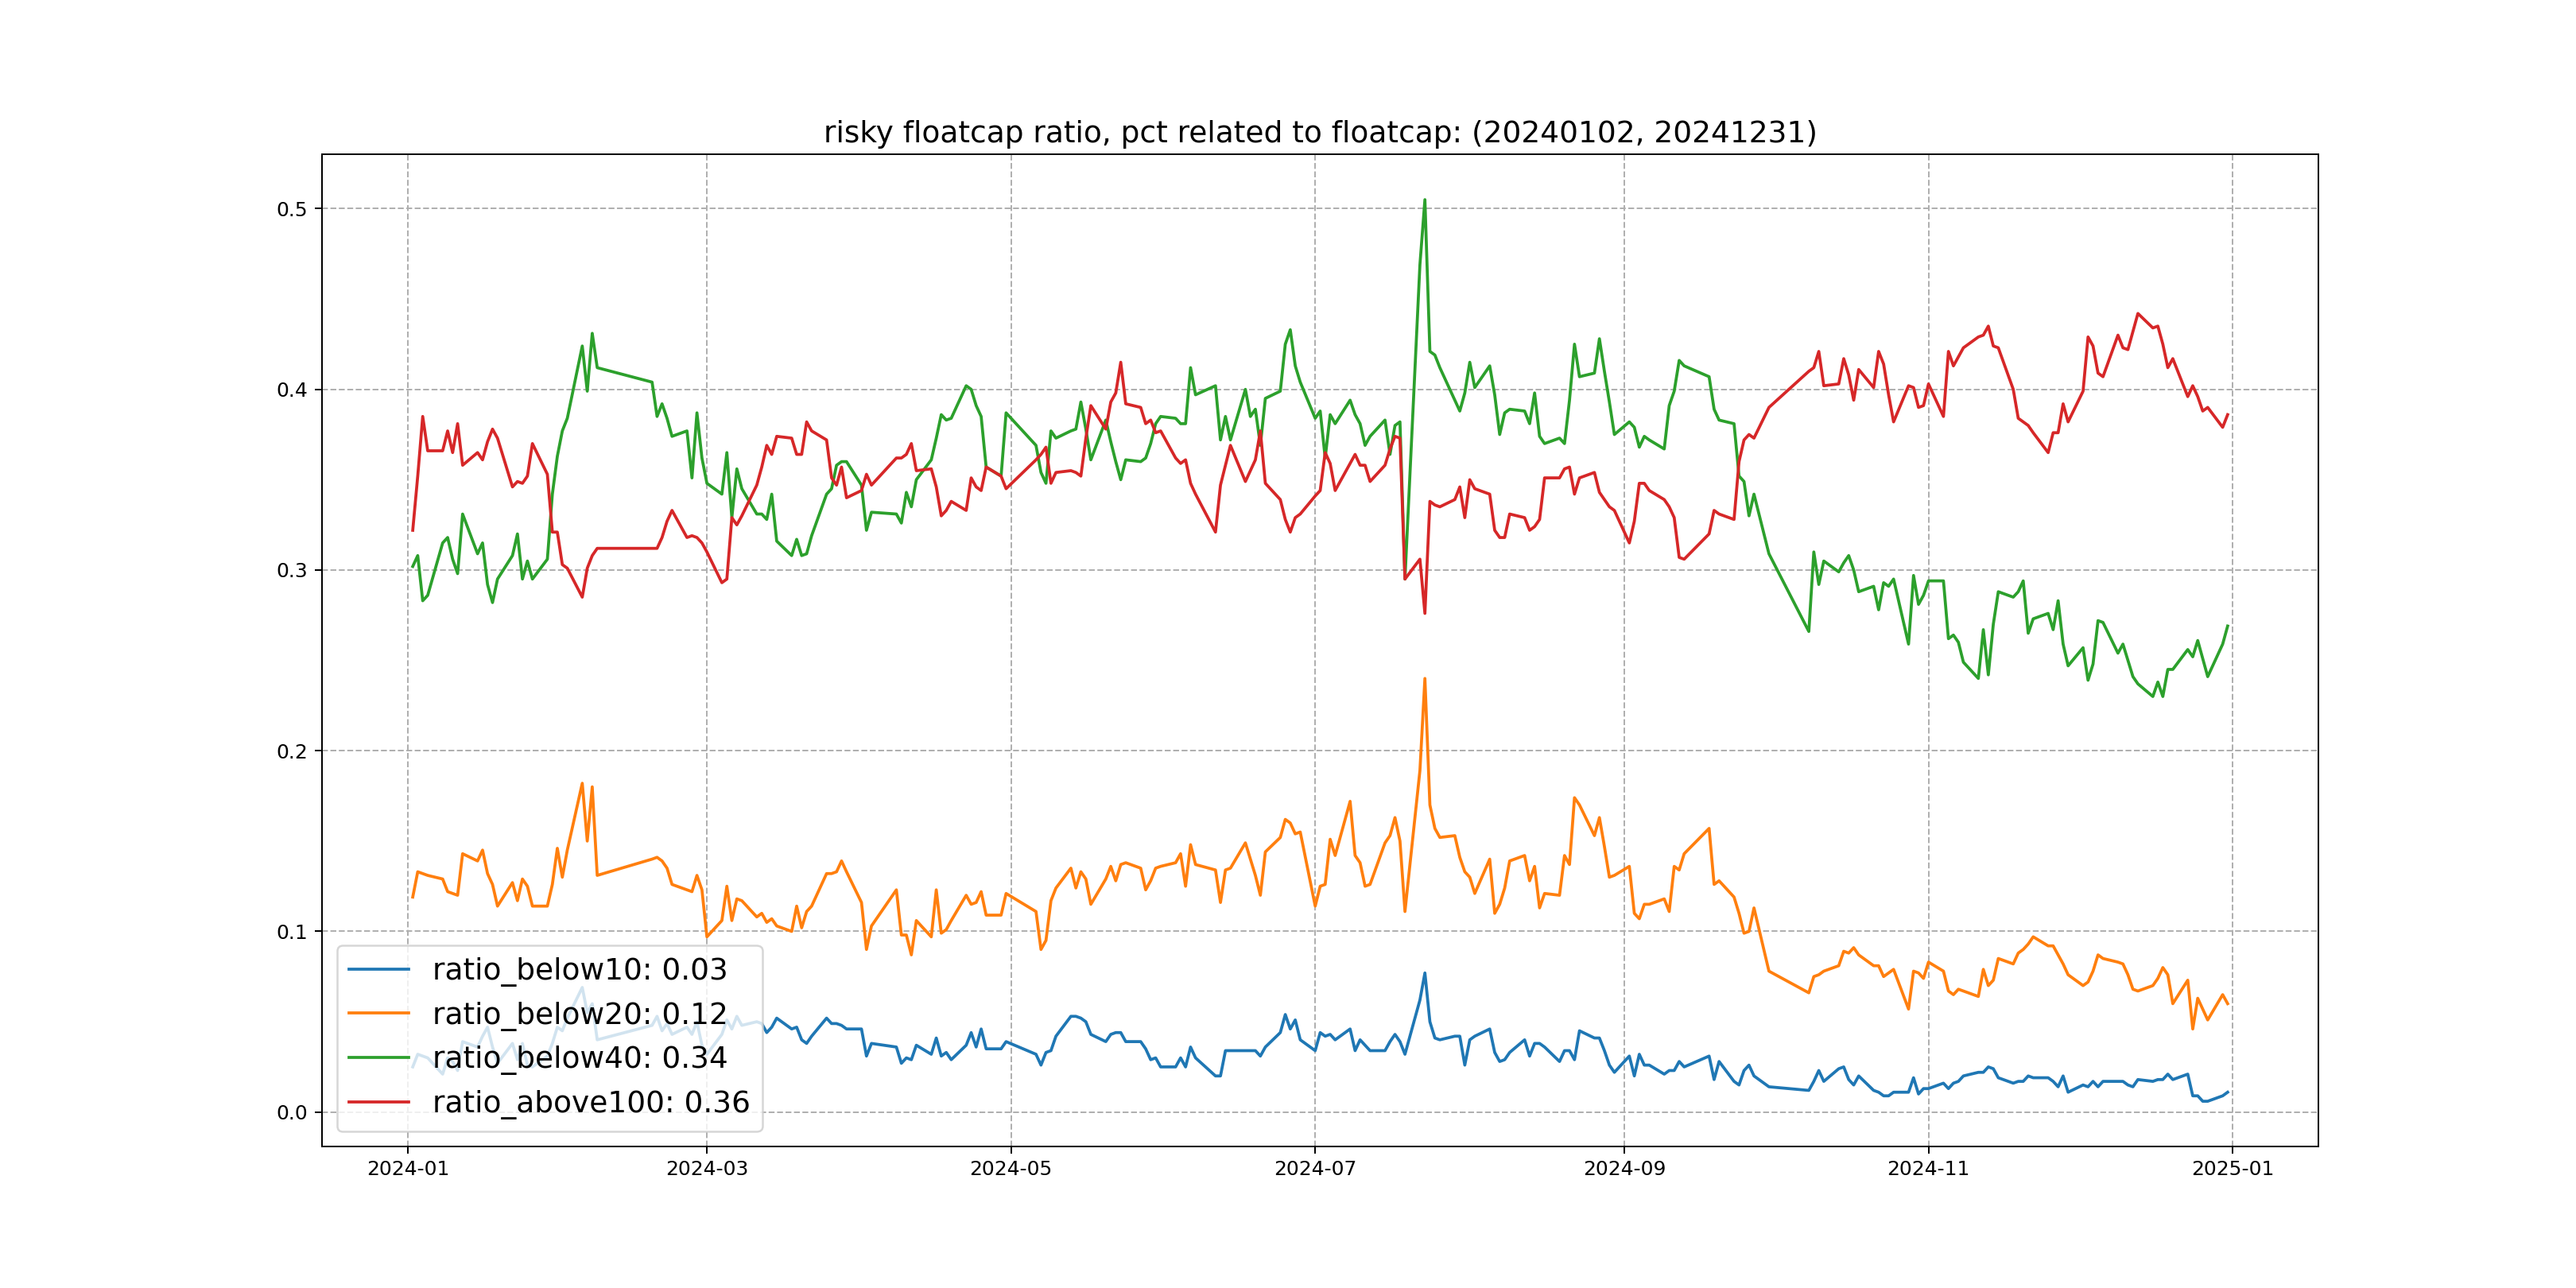This screenshot has width=2576, height=1288.
Task: Click the 2024-11 x-axis tick label
Action: (1928, 1169)
